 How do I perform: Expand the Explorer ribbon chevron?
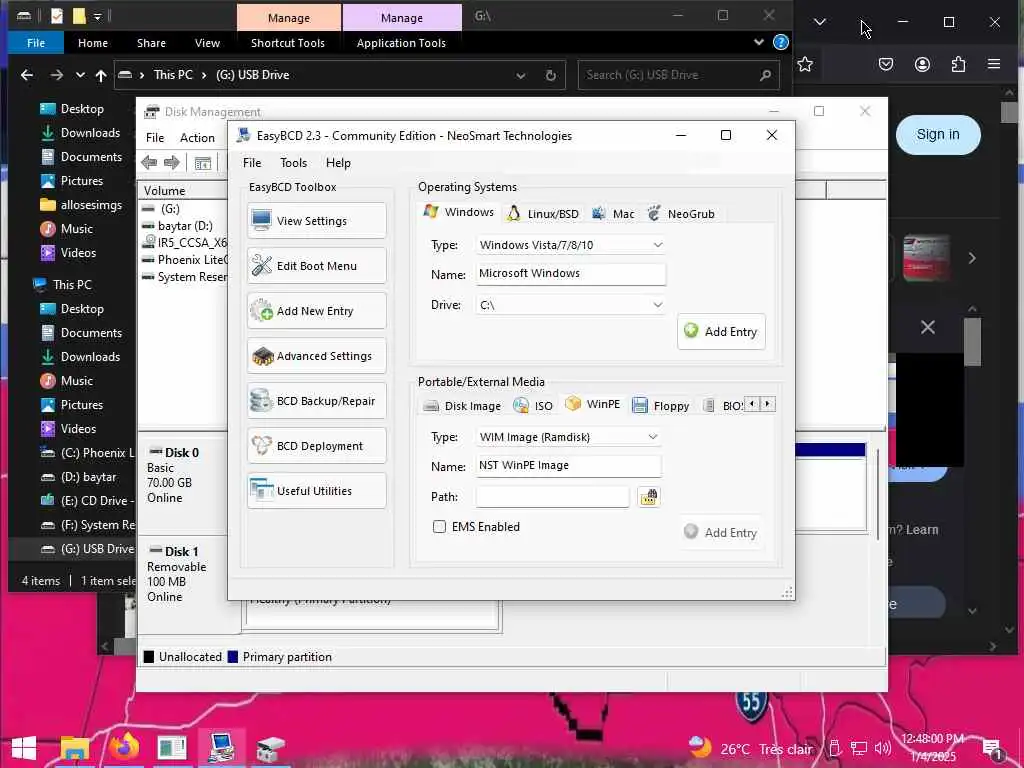point(758,42)
